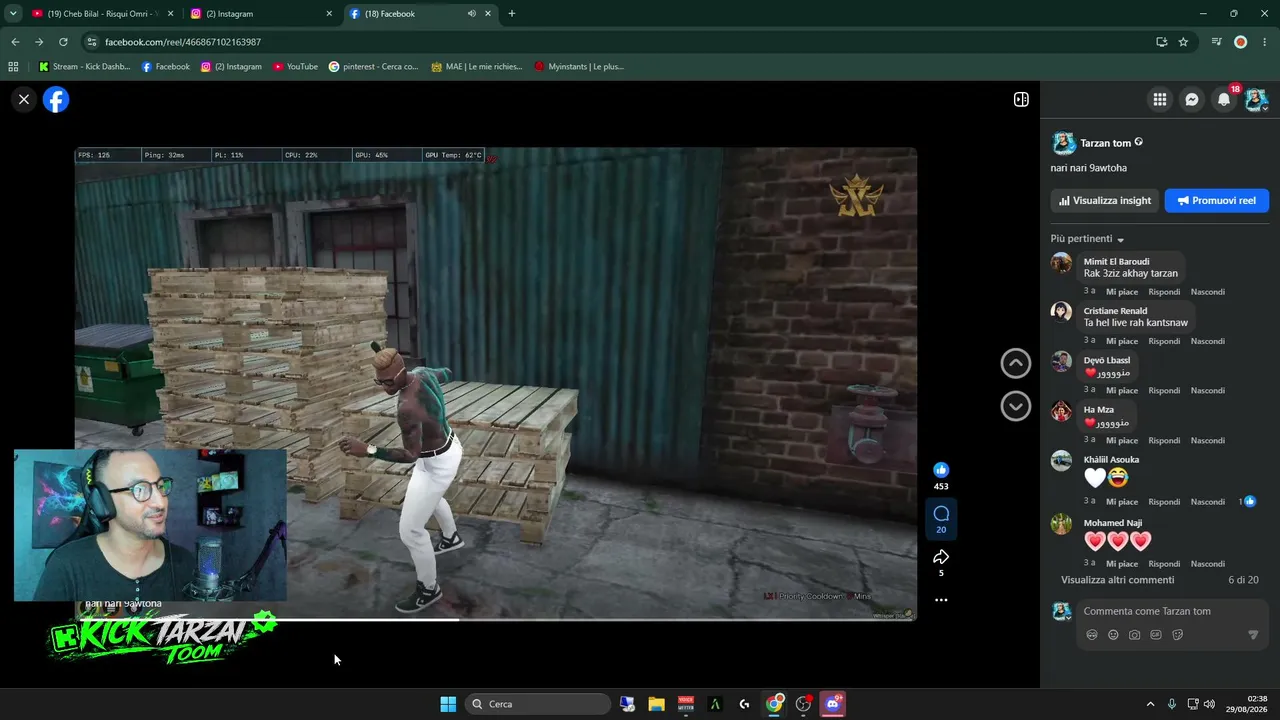Open the Chrome three-dot menu

(x=1264, y=42)
